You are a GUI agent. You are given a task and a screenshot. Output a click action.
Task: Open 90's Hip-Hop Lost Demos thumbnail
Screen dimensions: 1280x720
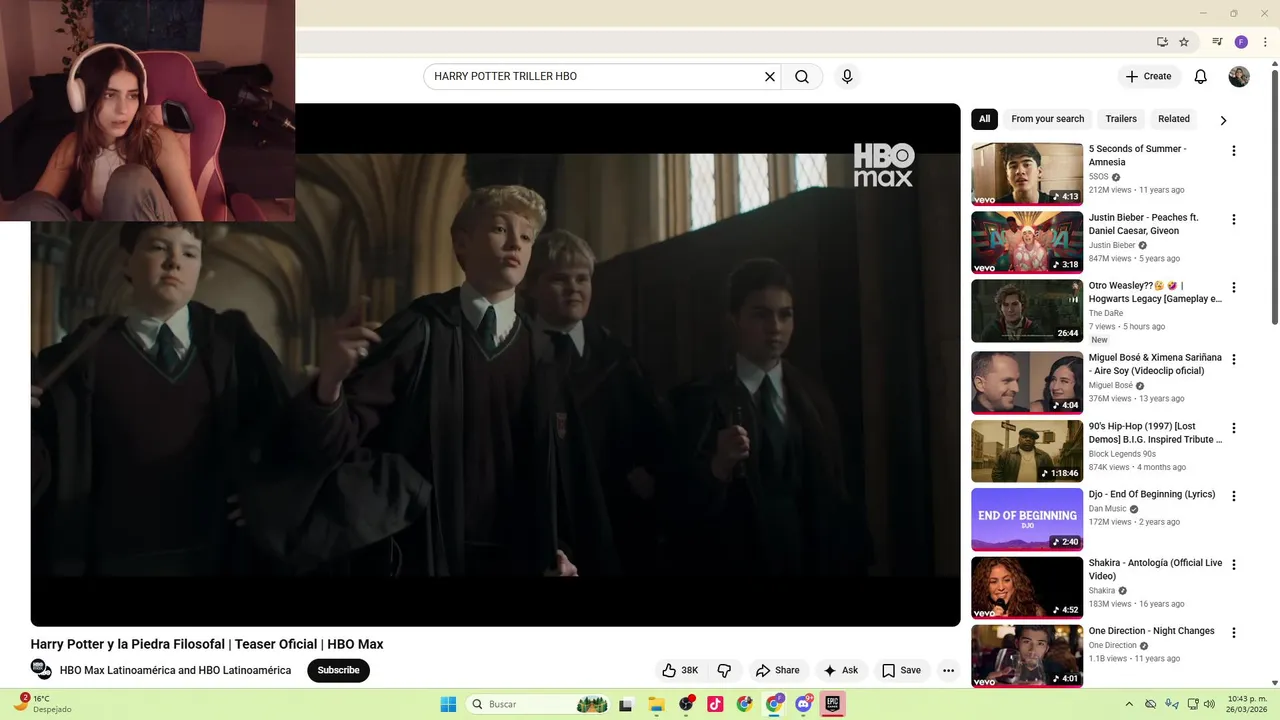[1027, 451]
